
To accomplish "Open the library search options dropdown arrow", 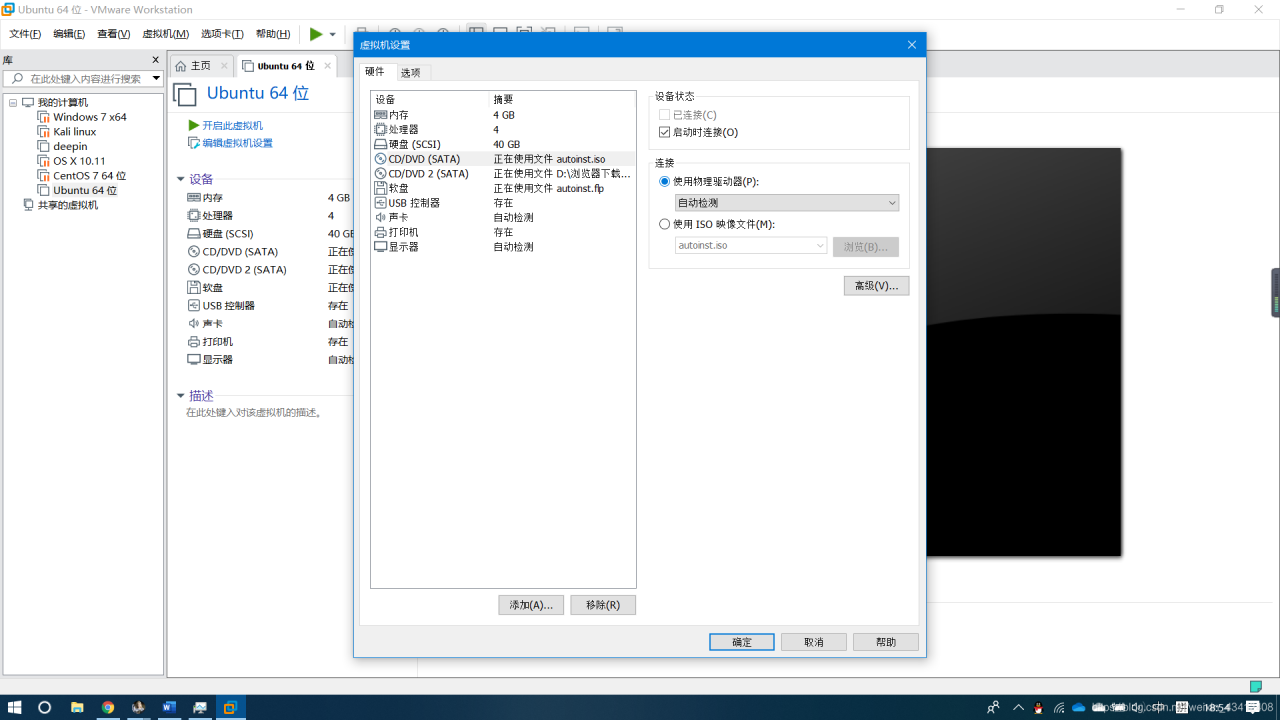I will point(156,78).
